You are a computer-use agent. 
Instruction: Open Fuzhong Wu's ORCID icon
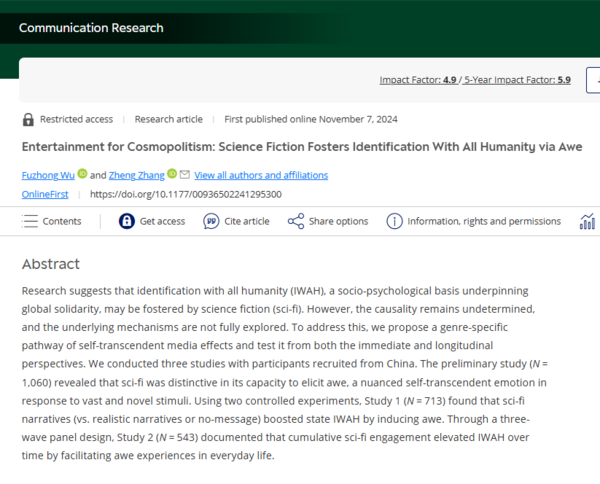pyautogui.click(x=82, y=174)
